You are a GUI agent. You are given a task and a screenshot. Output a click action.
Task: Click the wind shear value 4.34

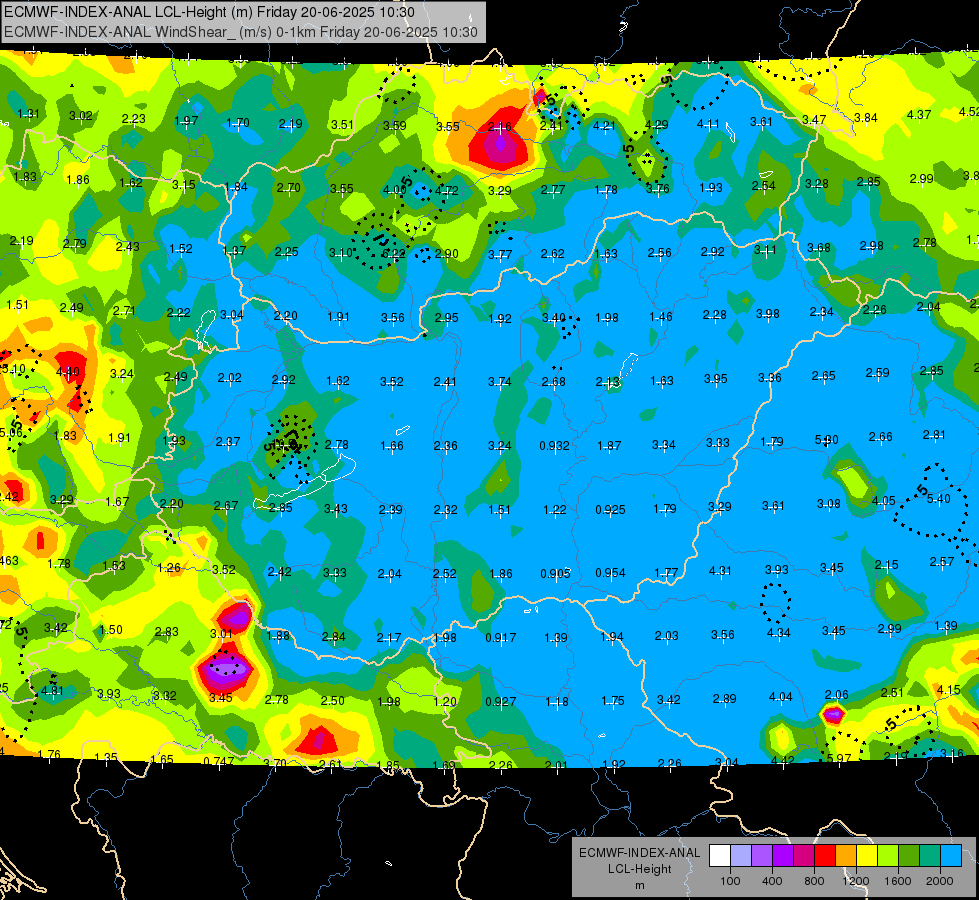click(x=778, y=633)
